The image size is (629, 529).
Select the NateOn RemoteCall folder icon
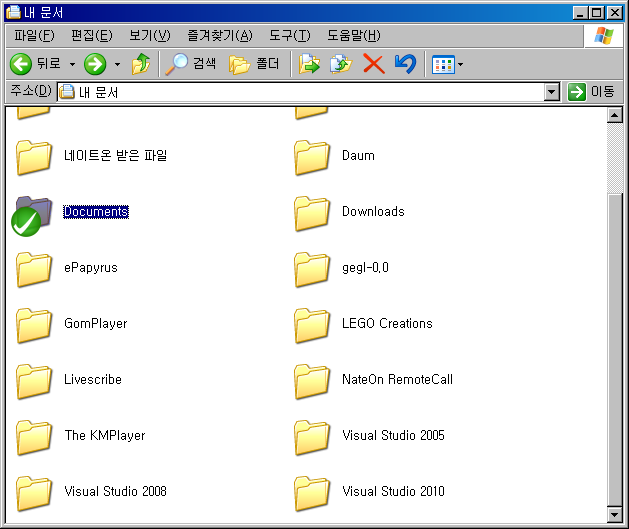(x=312, y=381)
